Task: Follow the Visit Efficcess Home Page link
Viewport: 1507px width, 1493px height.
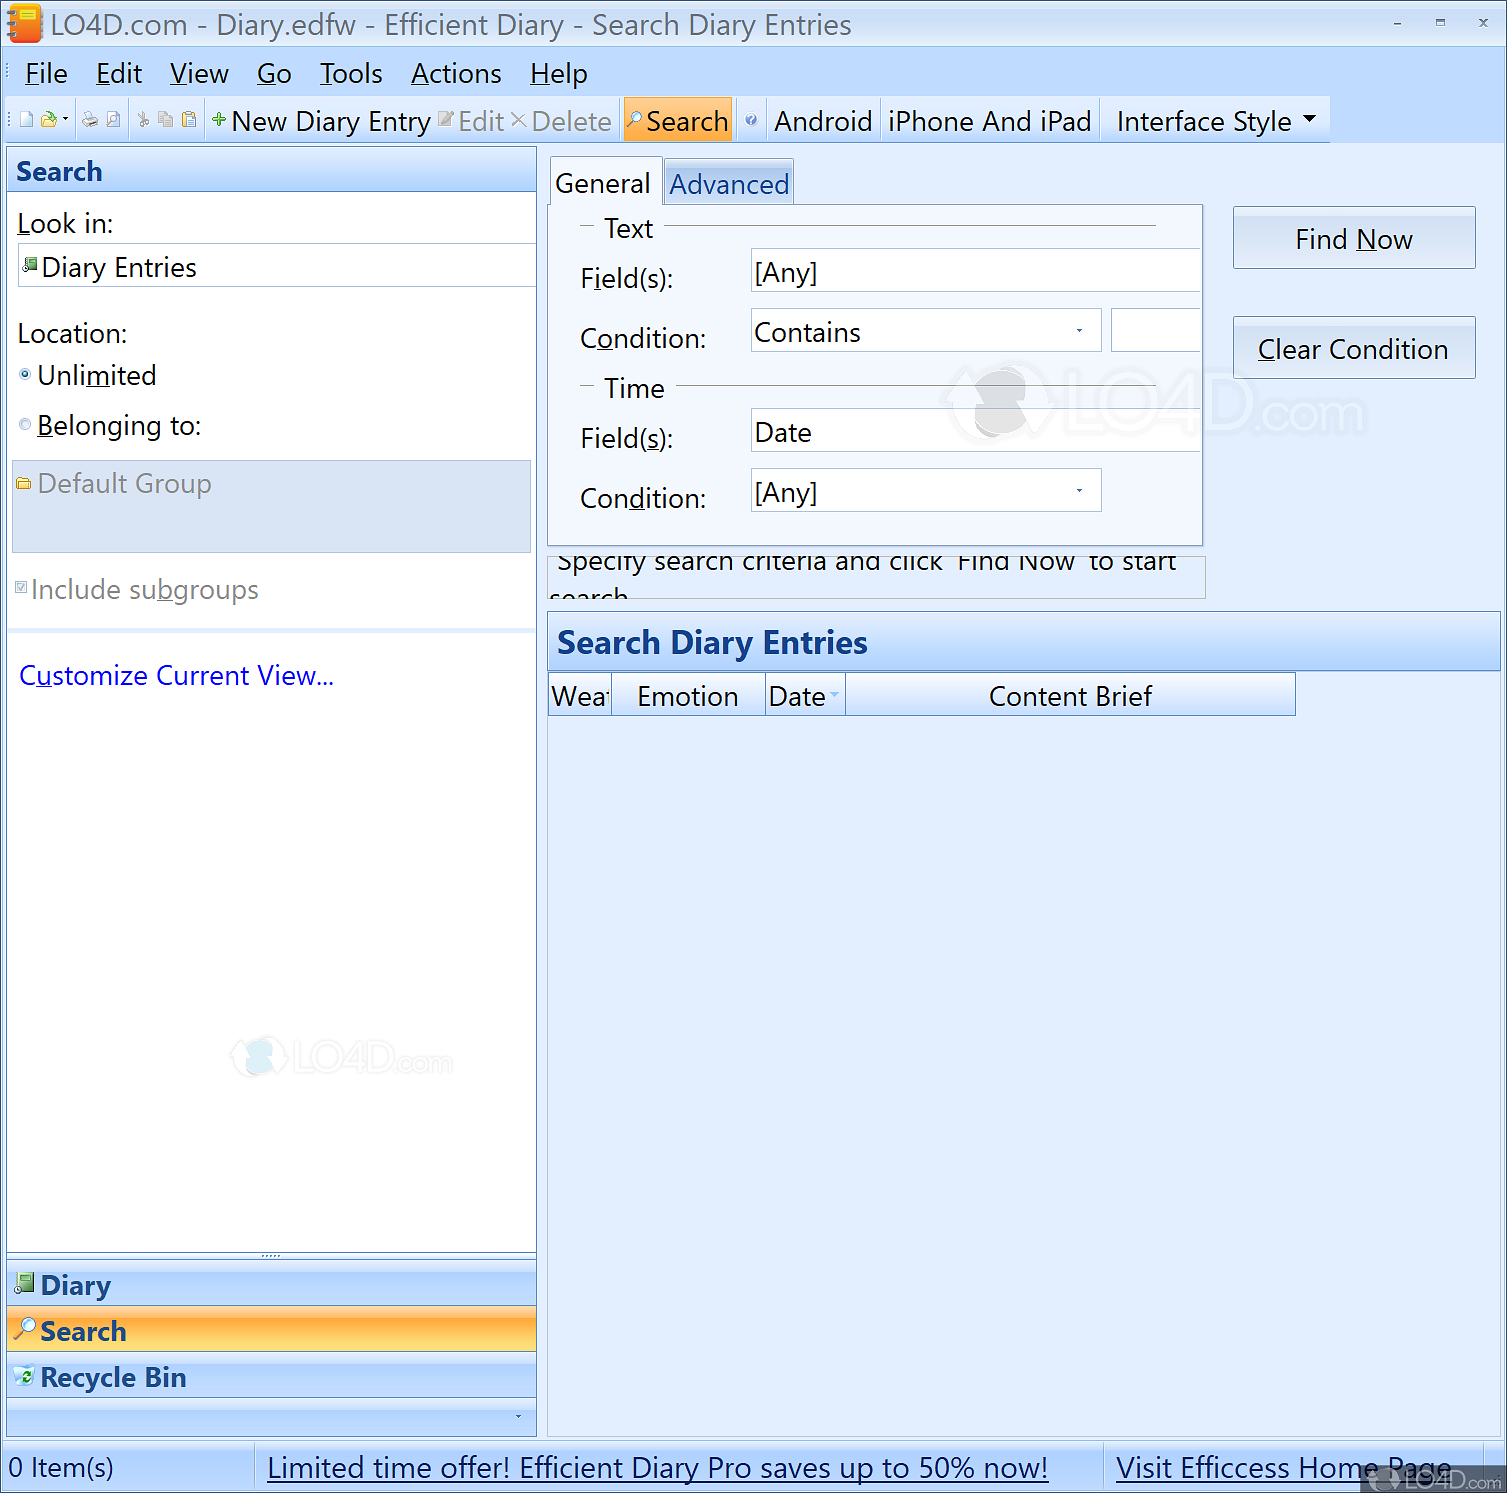Action: (1283, 1467)
